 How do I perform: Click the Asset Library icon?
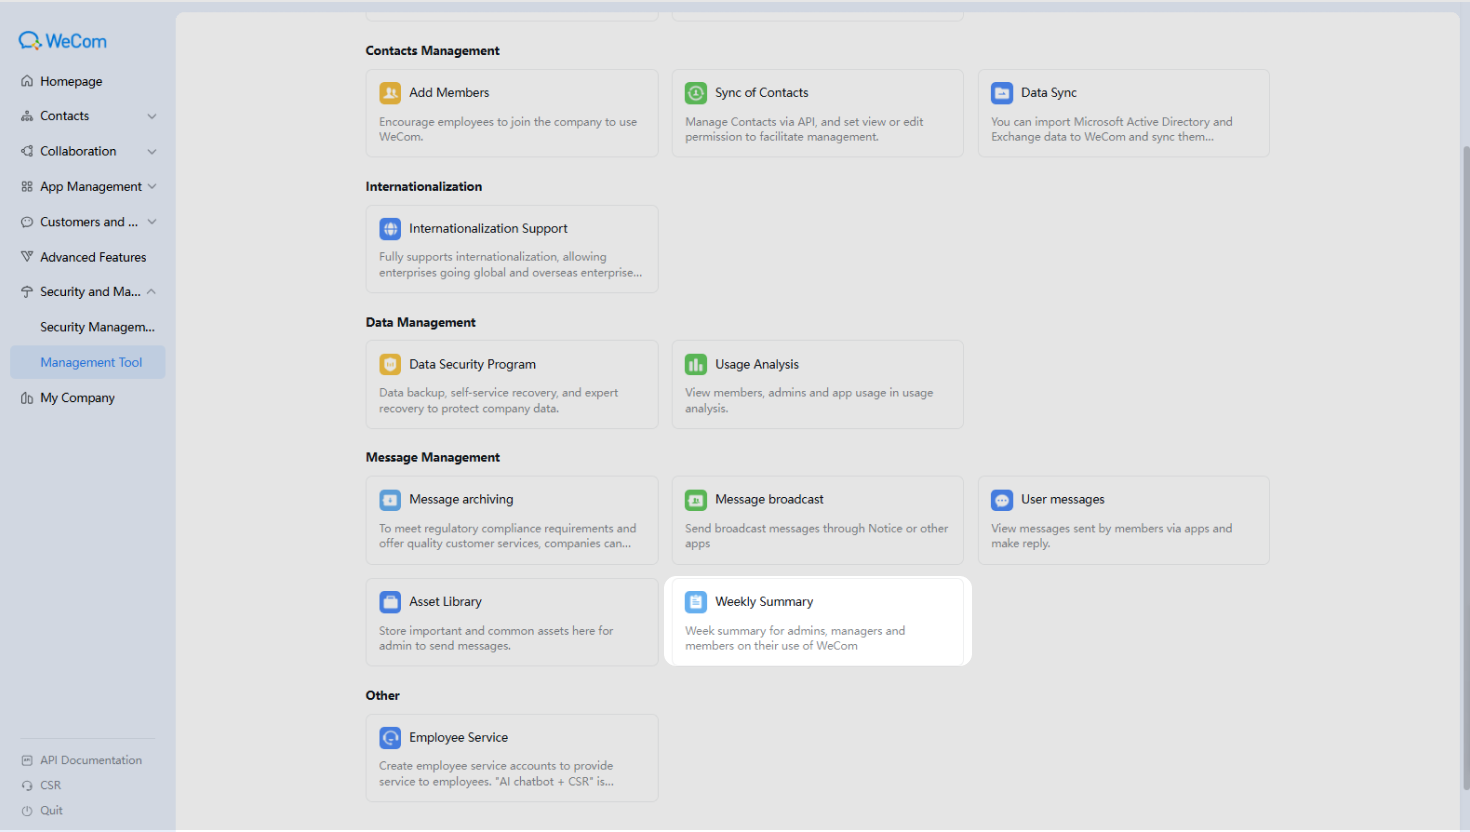pos(390,602)
